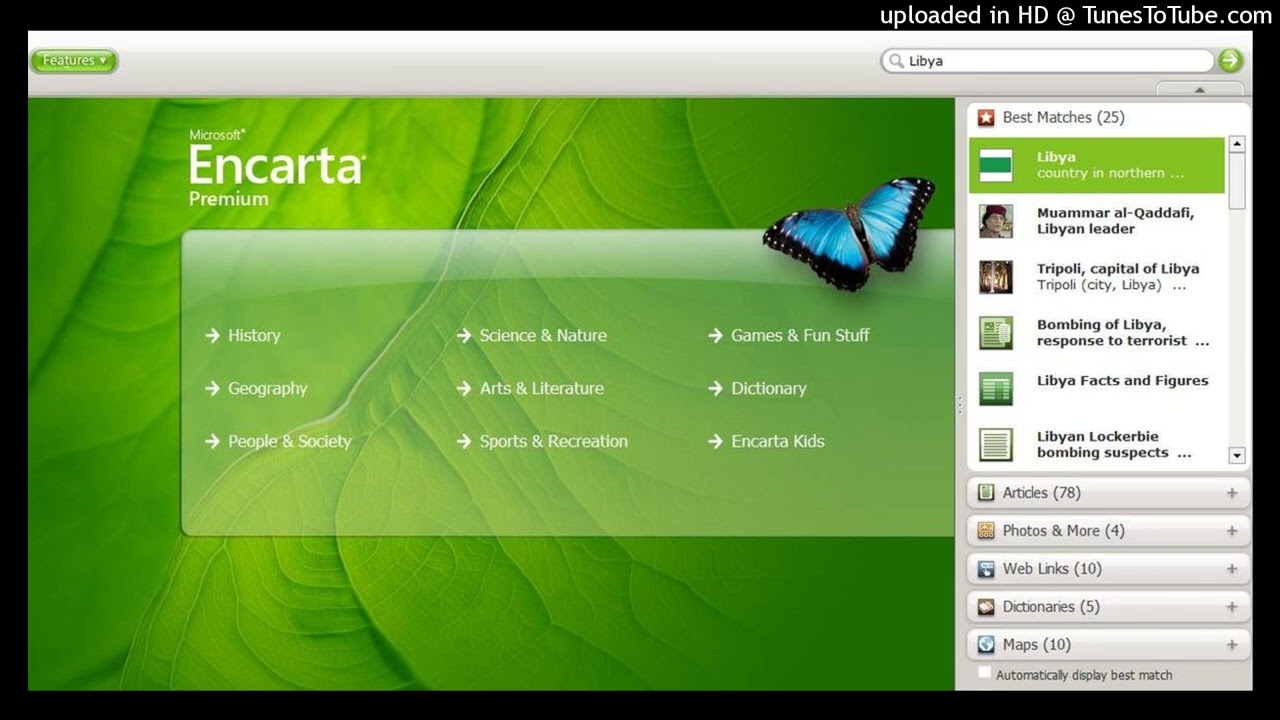
Task: Open Games & Fun Stuff
Action: pyautogui.click(x=800, y=336)
